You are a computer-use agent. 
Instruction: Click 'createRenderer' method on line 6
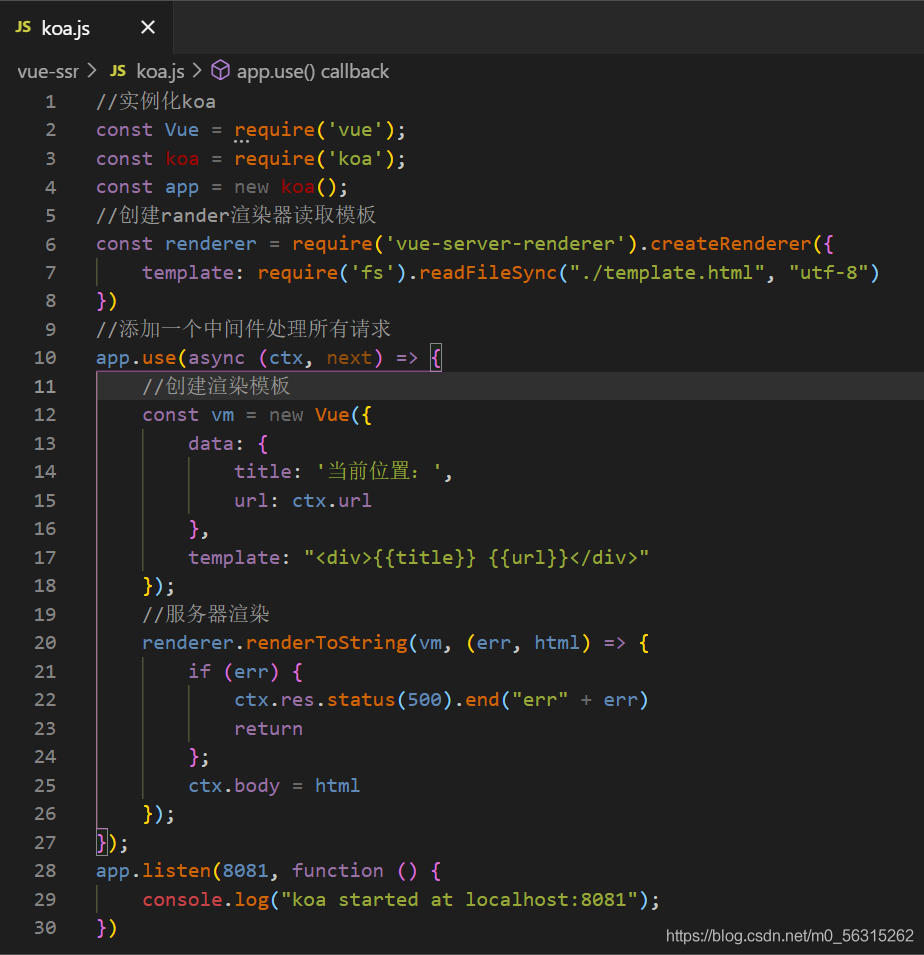pos(731,244)
